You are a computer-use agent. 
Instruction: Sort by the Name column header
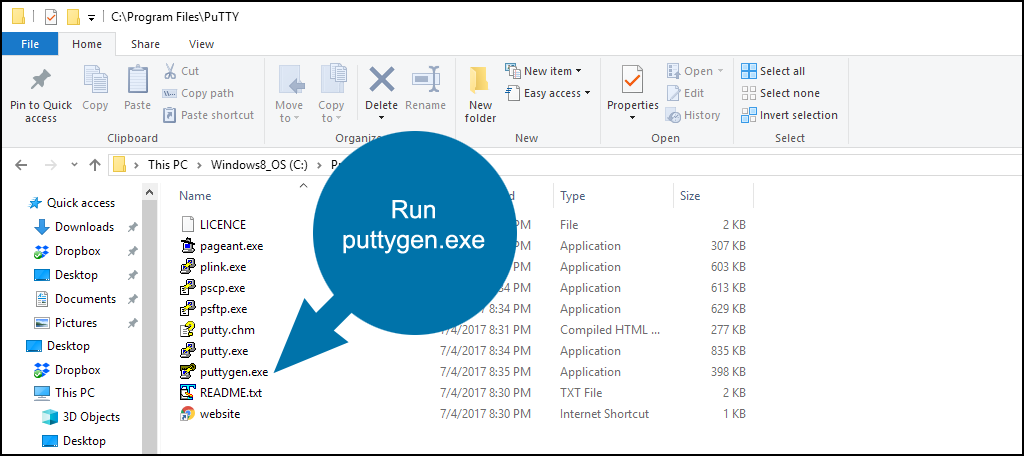point(195,196)
